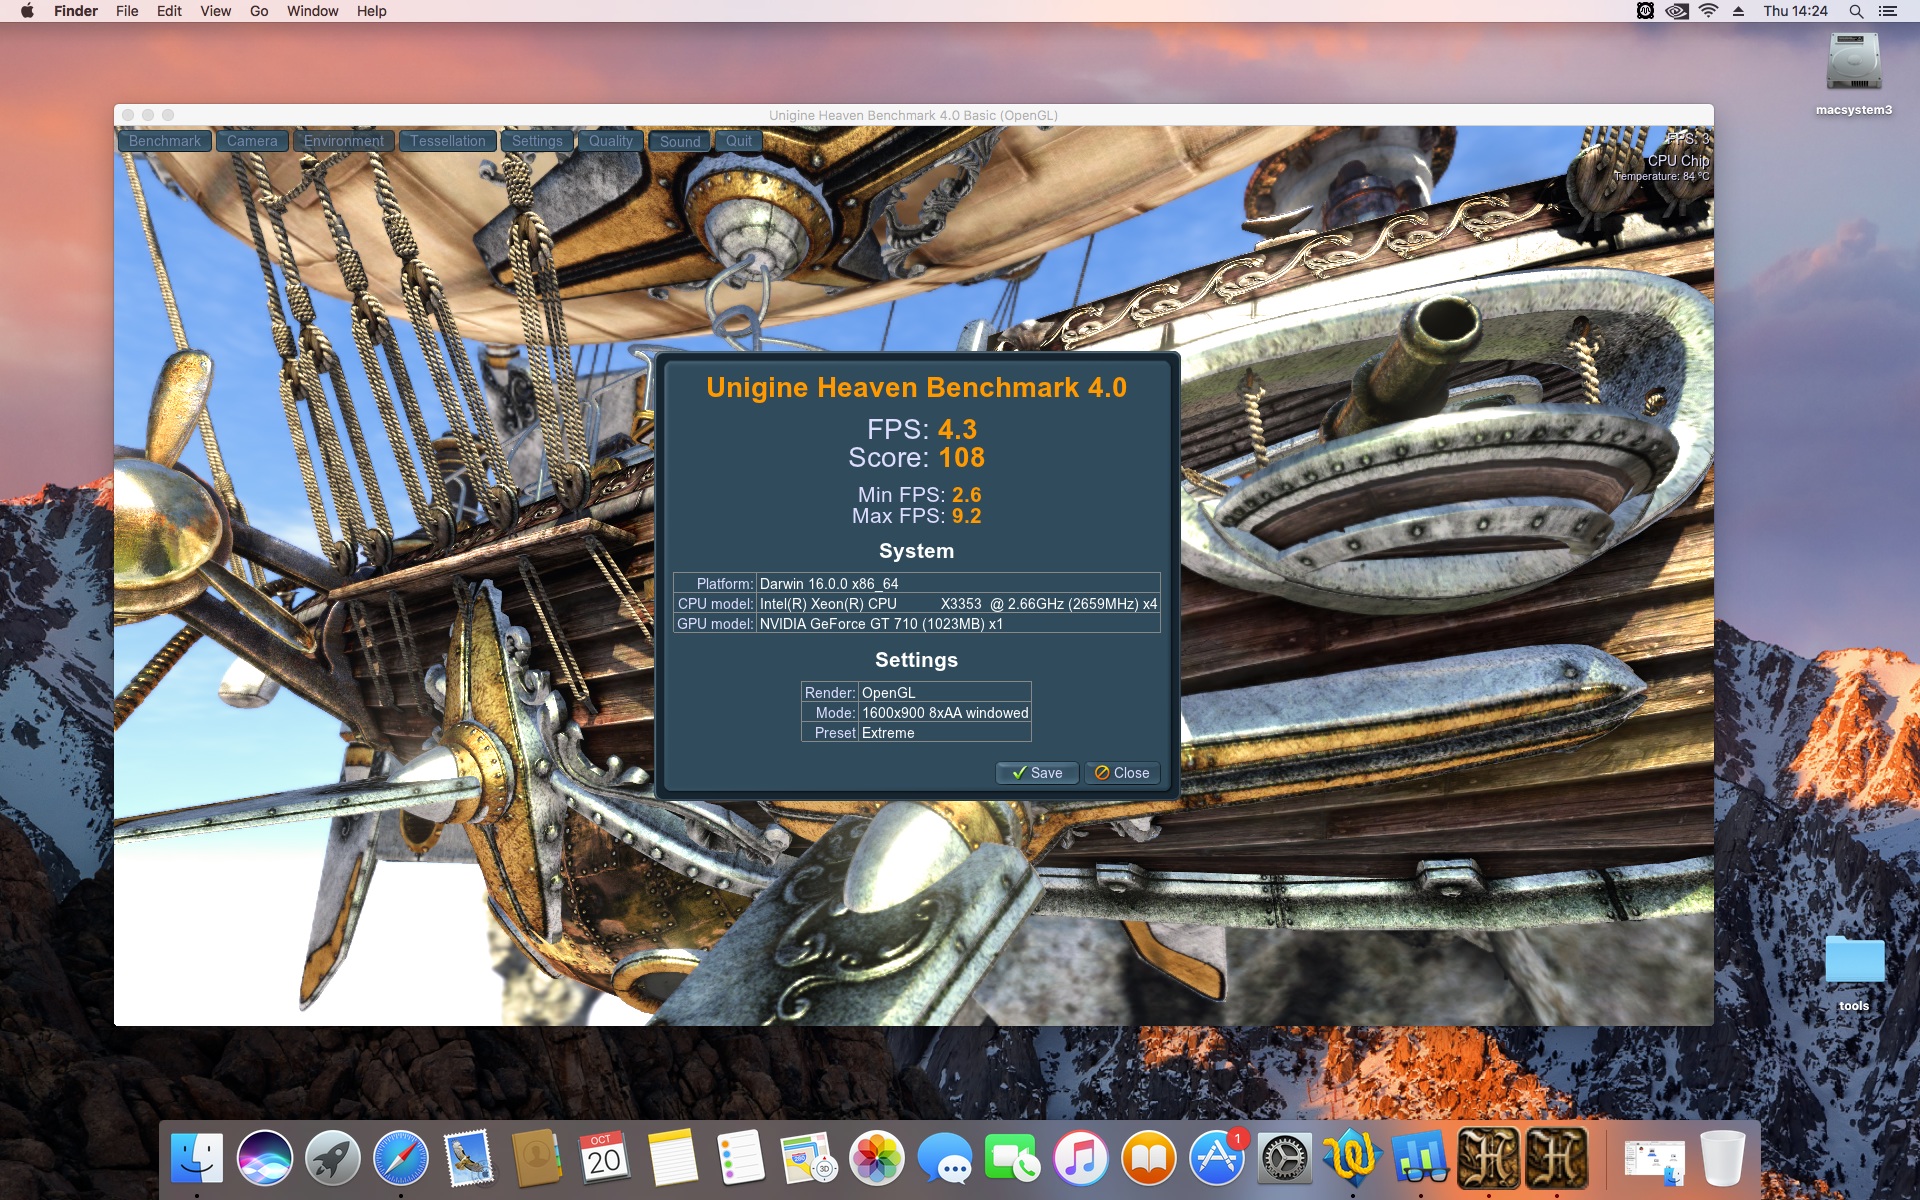Open the Camera menu in Heaven
This screenshot has width=1920, height=1200.
252,141
